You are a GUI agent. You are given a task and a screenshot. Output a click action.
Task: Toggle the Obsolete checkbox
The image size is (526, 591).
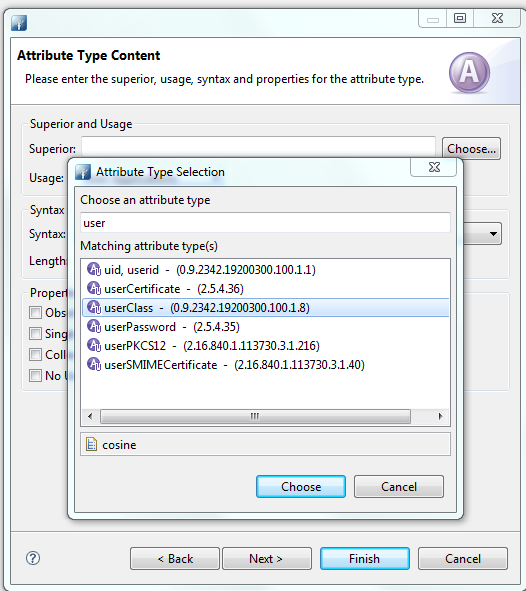pos(35,312)
